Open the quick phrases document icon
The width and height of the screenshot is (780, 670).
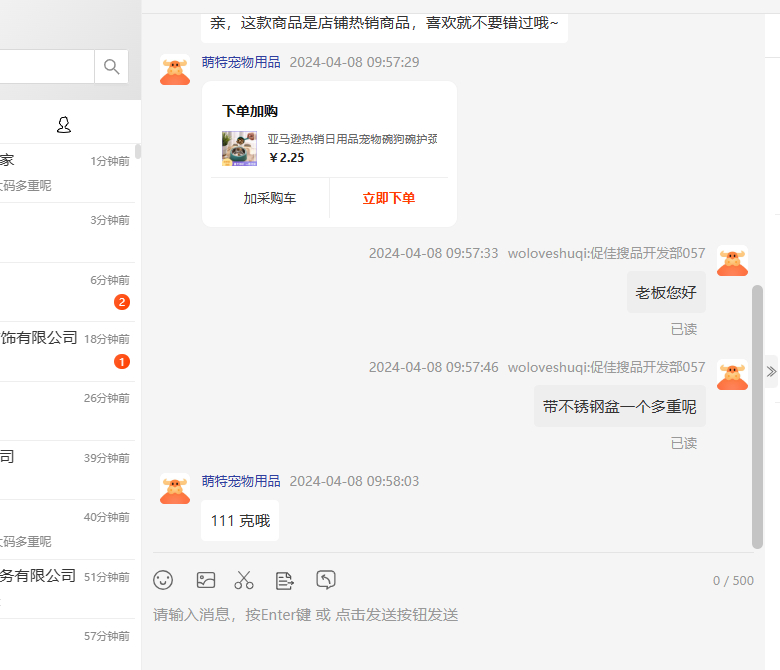click(x=285, y=580)
